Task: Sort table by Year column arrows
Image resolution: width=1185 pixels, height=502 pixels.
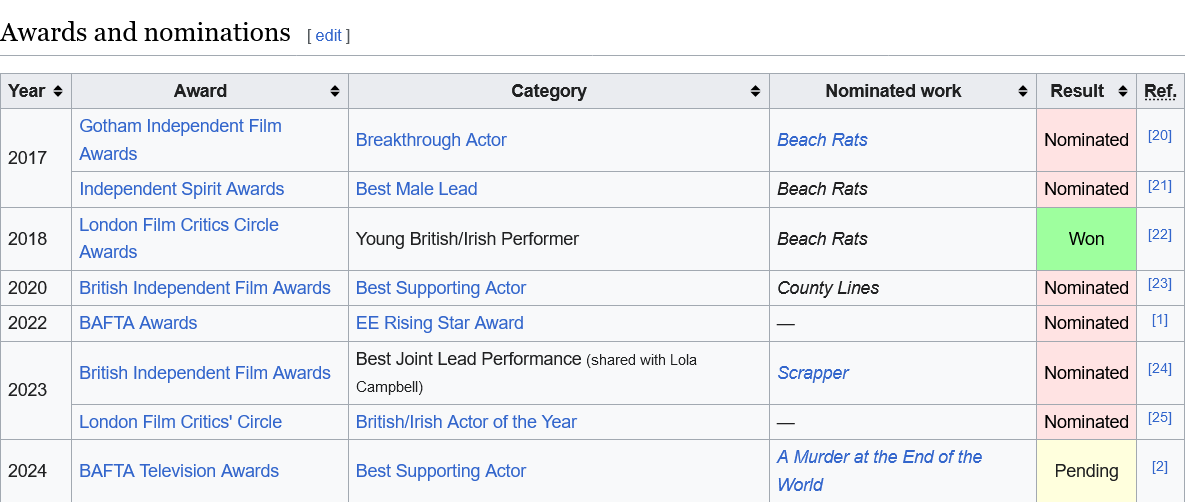Action: tap(58, 91)
